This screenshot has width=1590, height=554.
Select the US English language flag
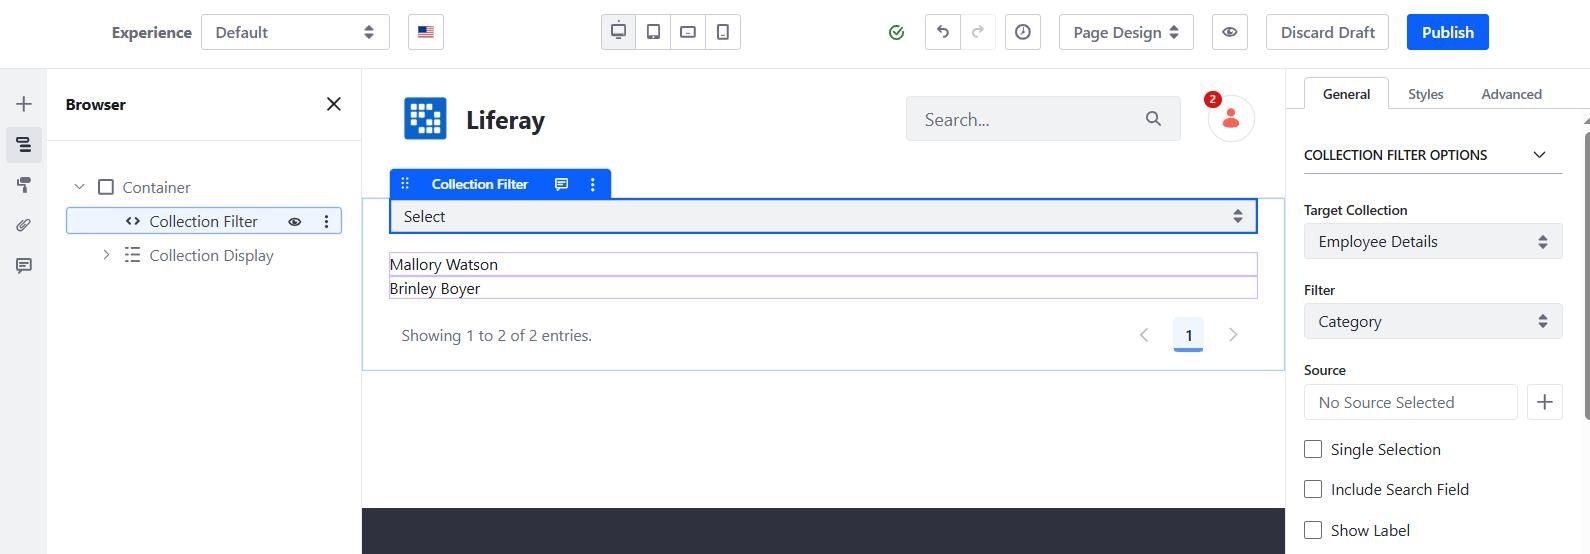tap(426, 32)
